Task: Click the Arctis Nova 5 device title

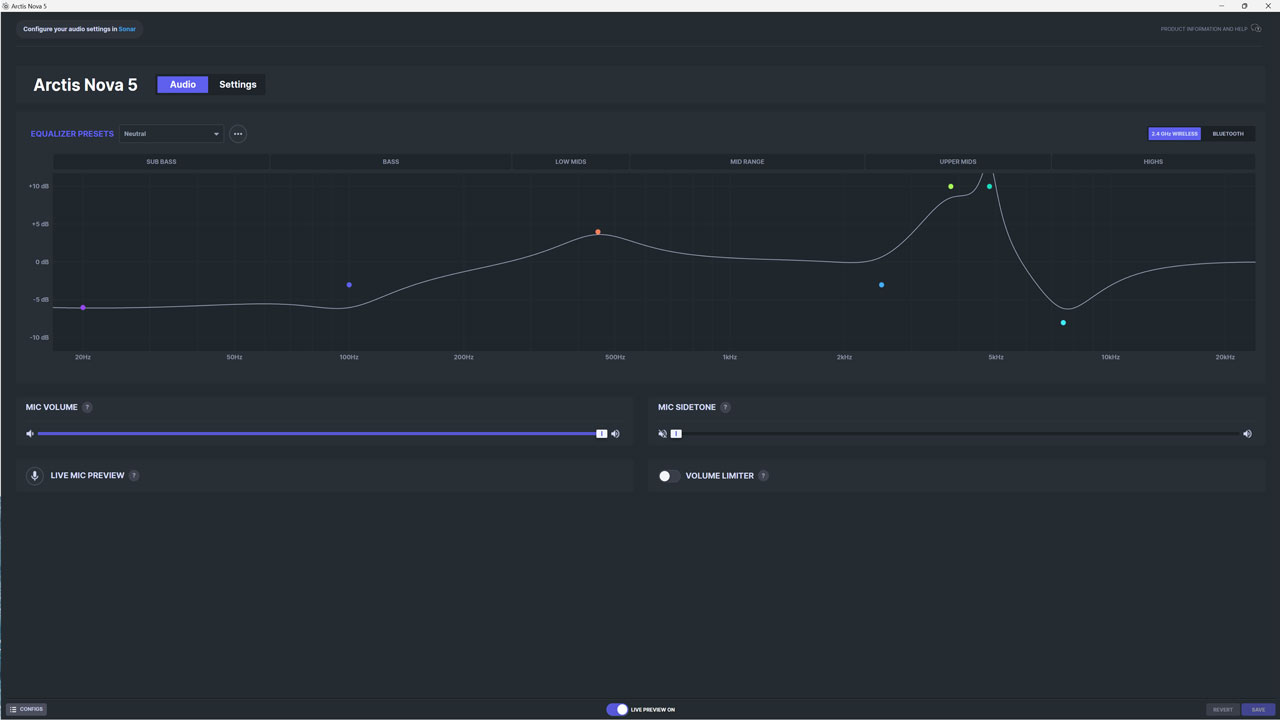Action: 85,85
